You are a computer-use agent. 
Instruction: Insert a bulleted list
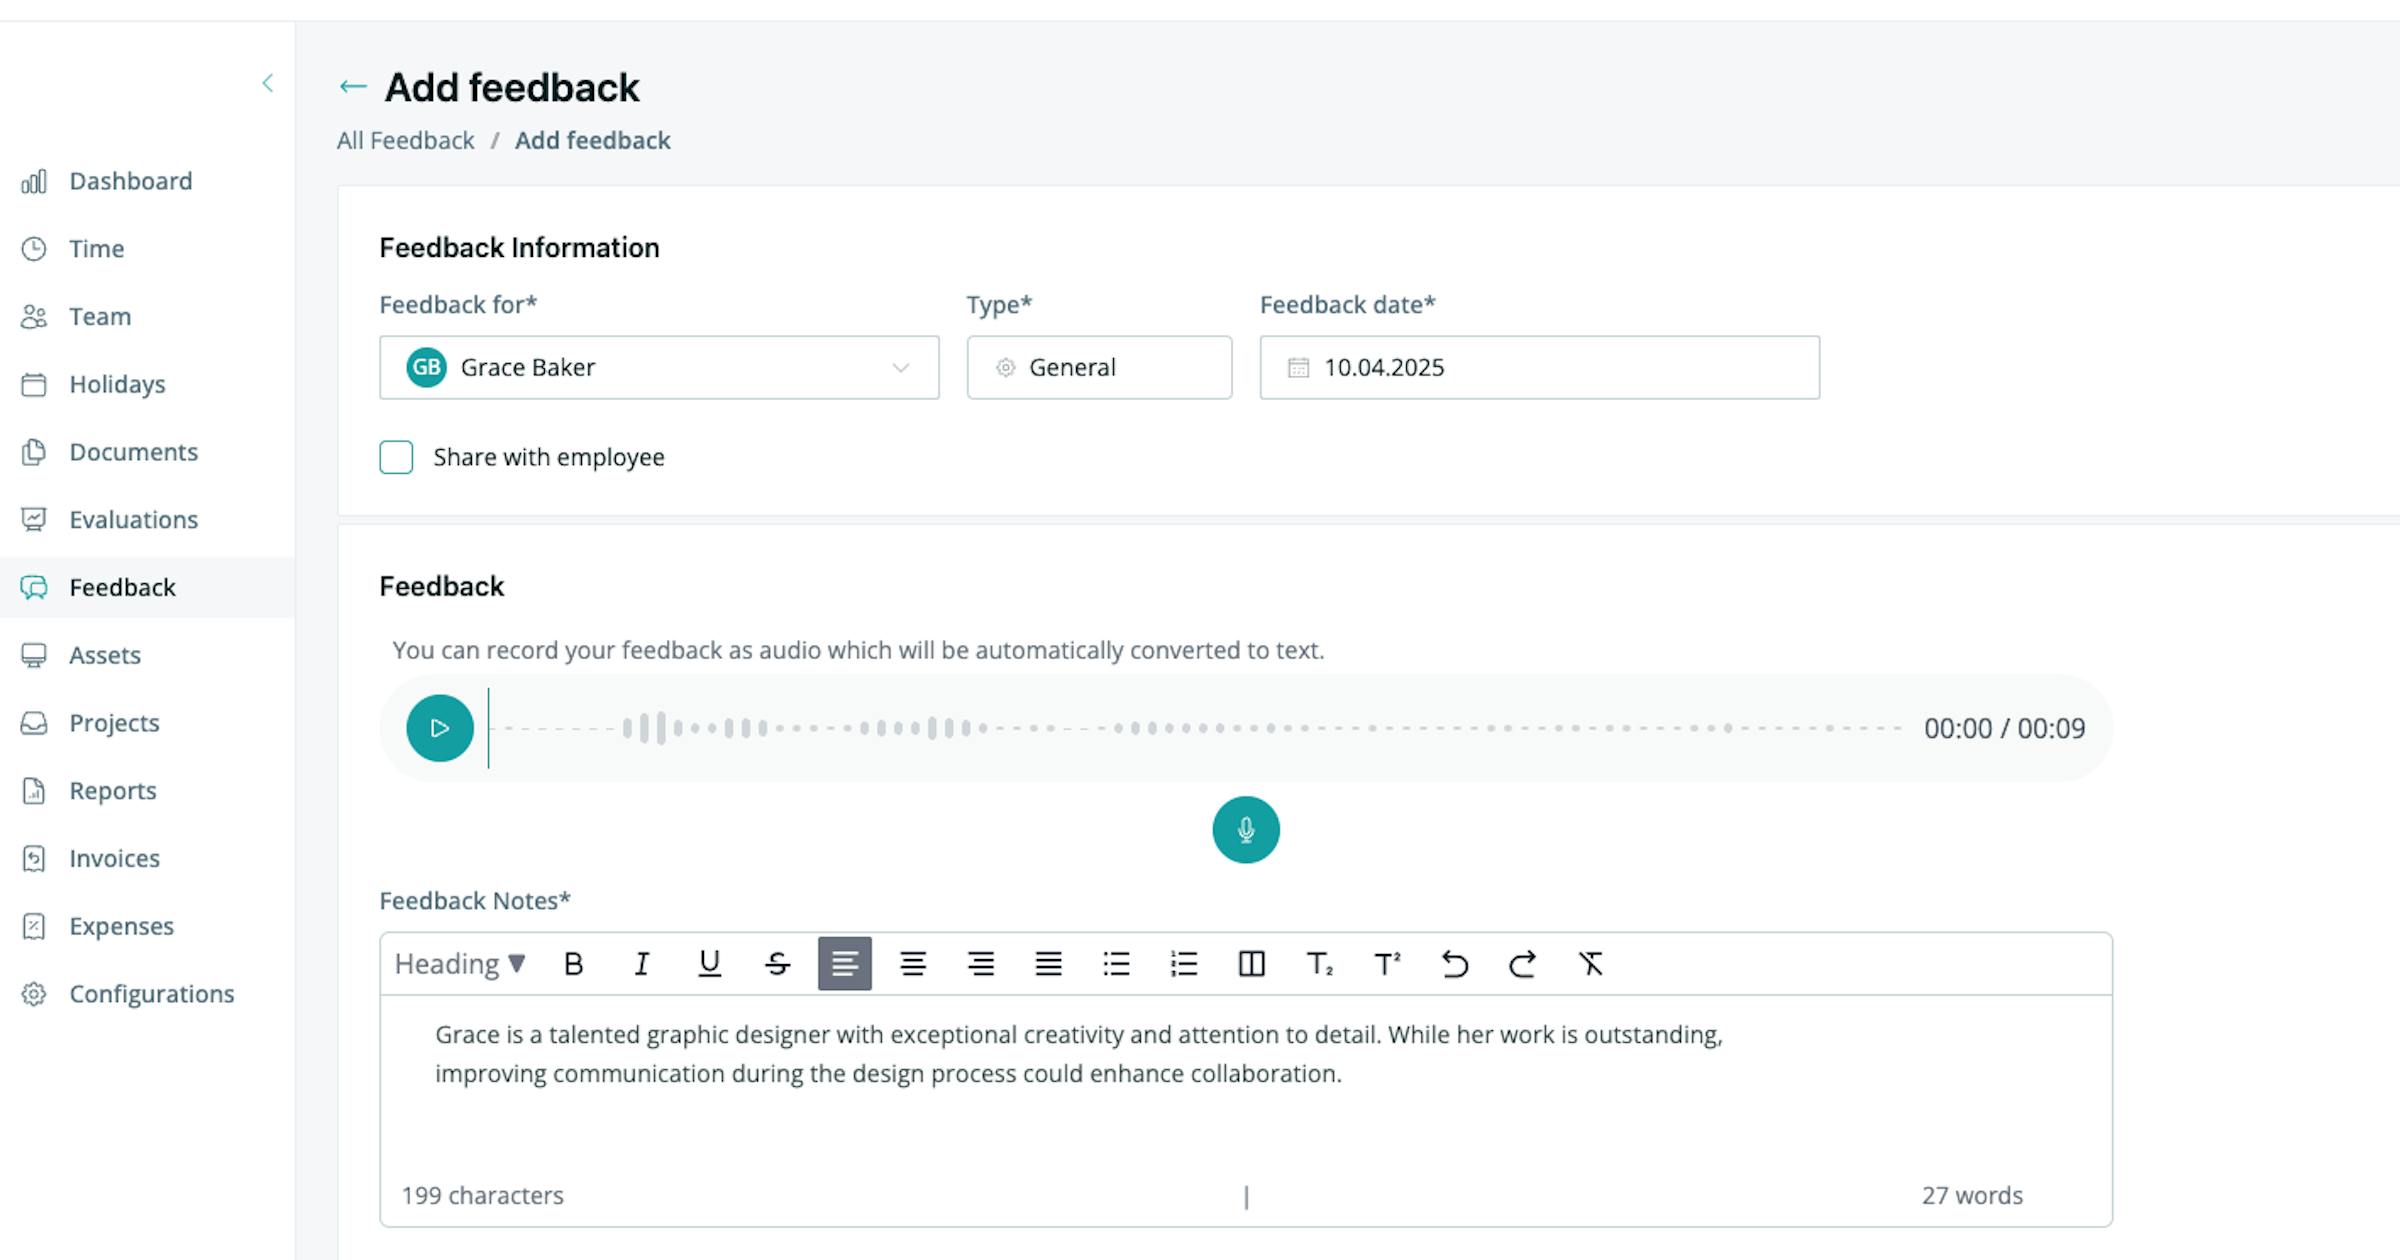click(1116, 964)
